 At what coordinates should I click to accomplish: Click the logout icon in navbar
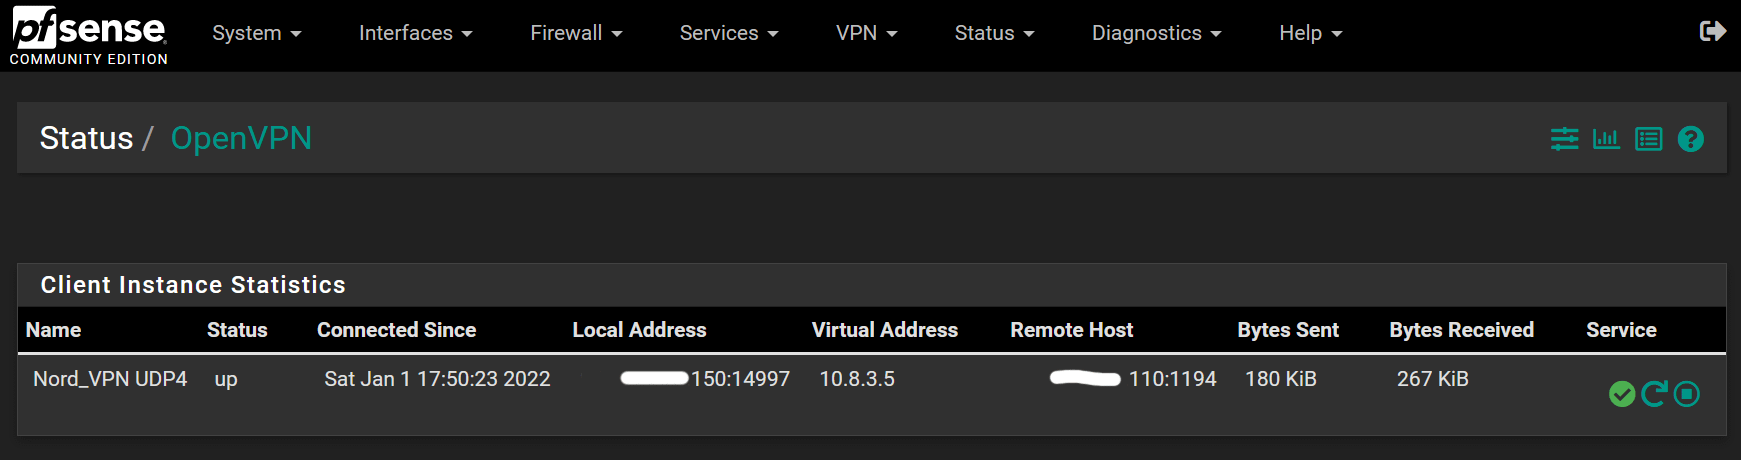(1712, 32)
